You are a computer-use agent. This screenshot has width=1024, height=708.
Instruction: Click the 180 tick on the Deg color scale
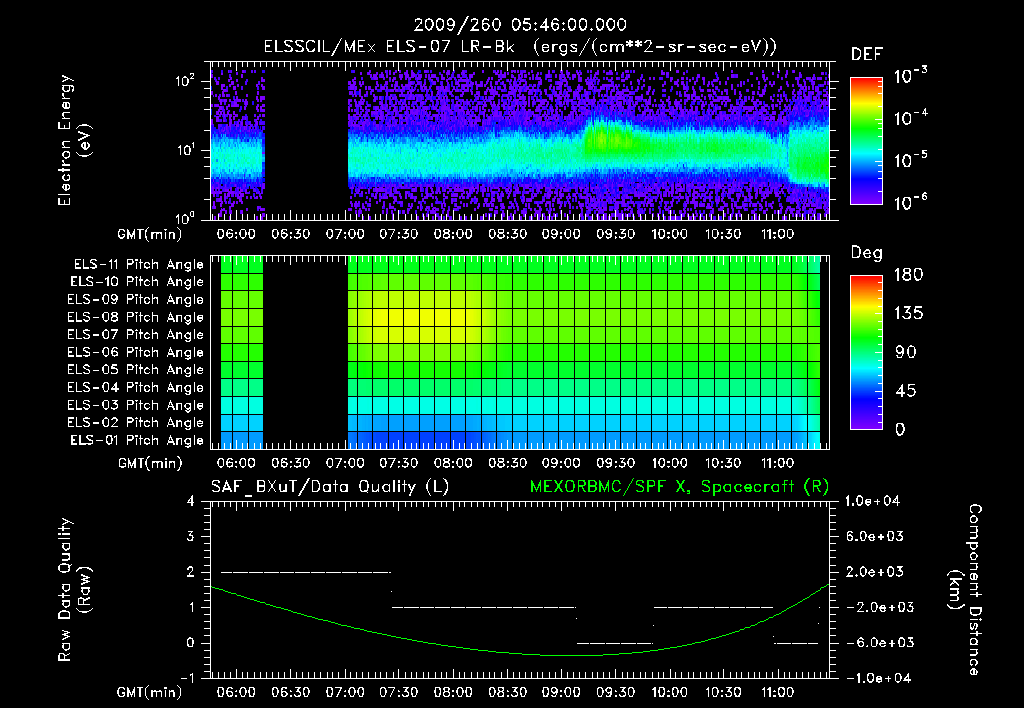[x=908, y=275]
